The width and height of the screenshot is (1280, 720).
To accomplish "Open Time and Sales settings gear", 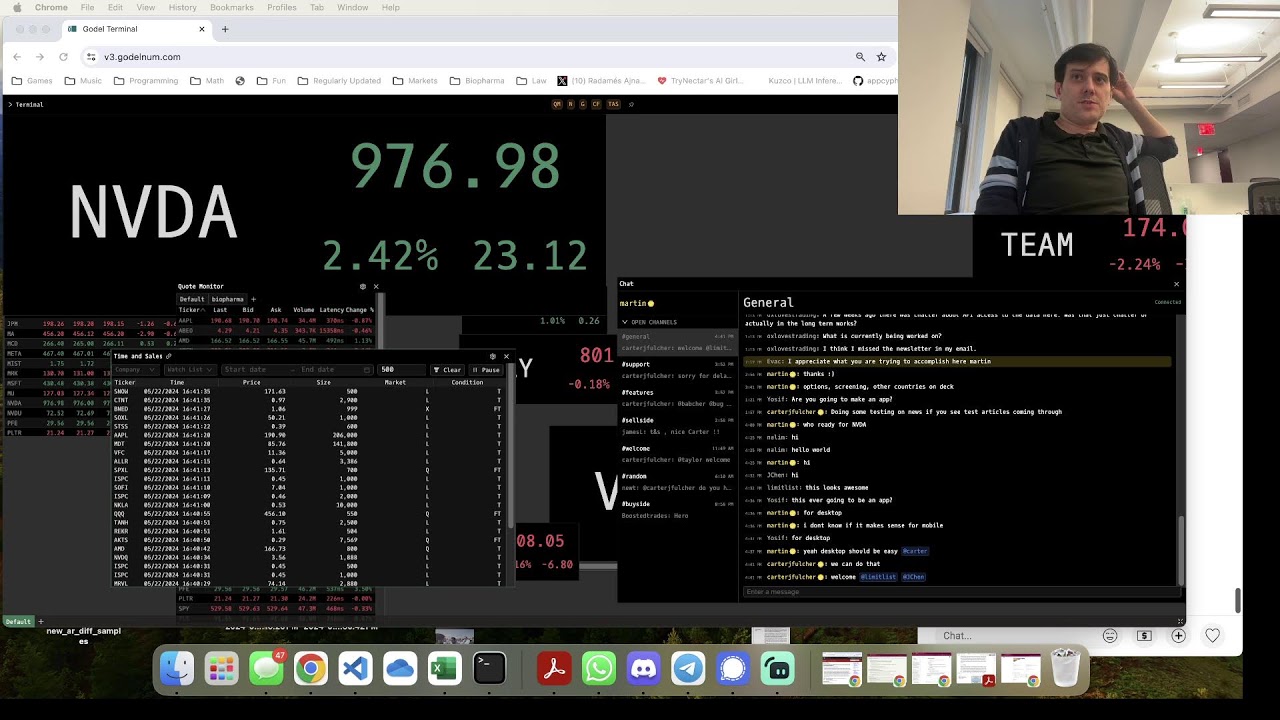I will point(492,356).
